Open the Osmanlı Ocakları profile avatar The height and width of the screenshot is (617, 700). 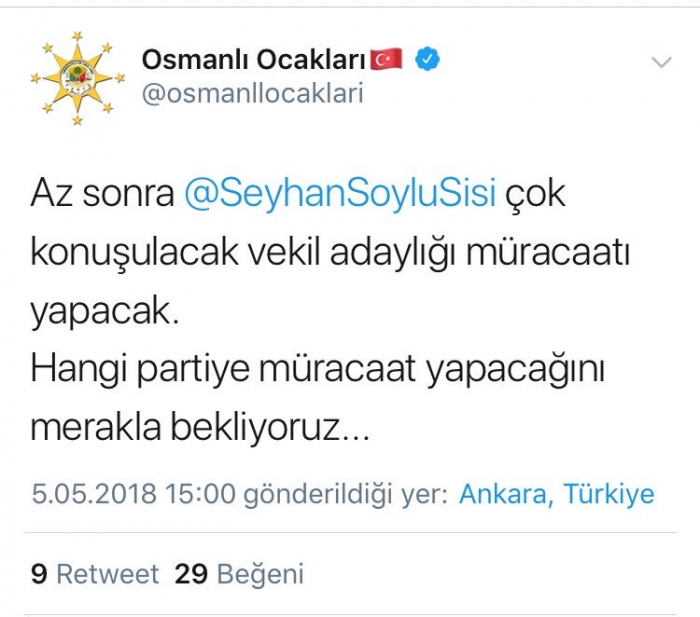[x=77, y=78]
